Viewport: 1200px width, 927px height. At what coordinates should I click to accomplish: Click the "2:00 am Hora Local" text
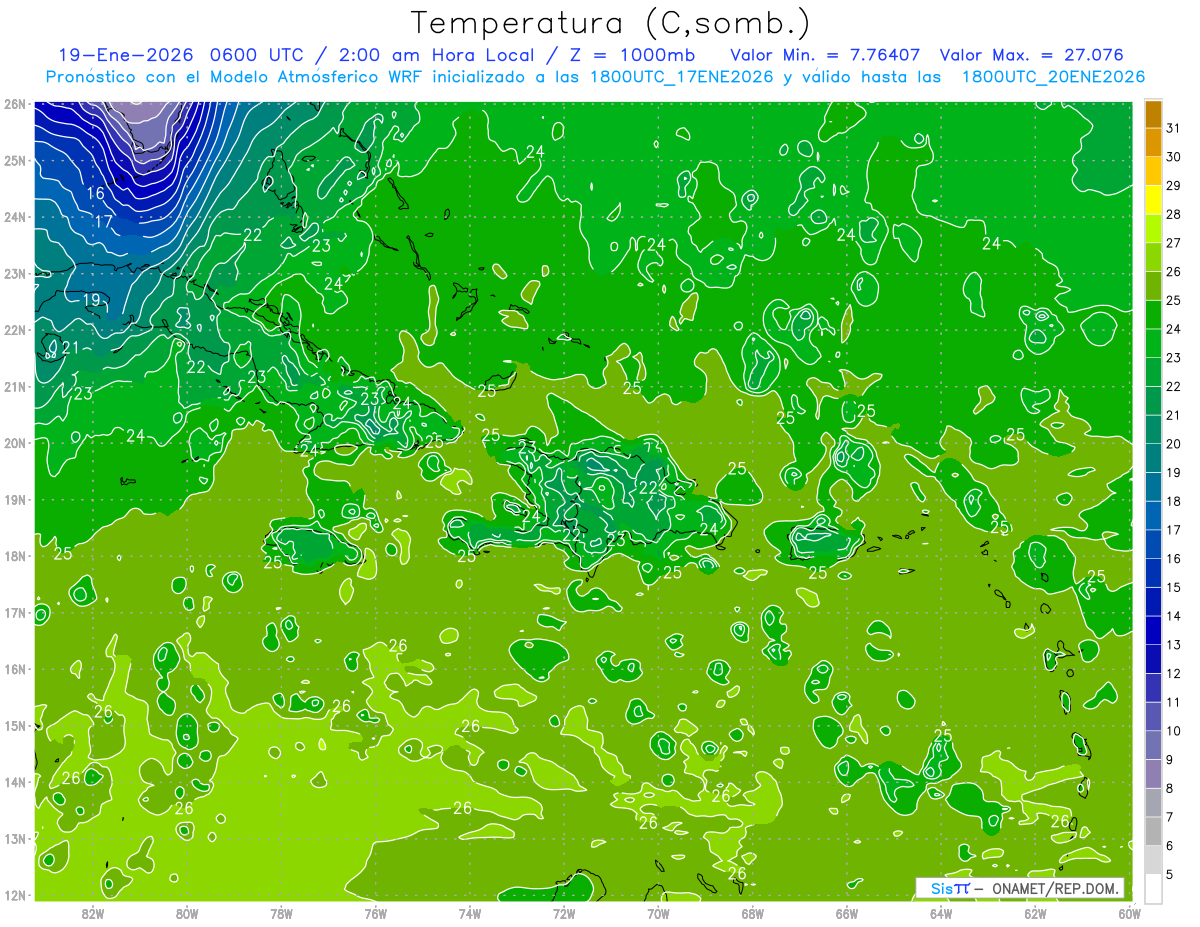click(436, 55)
